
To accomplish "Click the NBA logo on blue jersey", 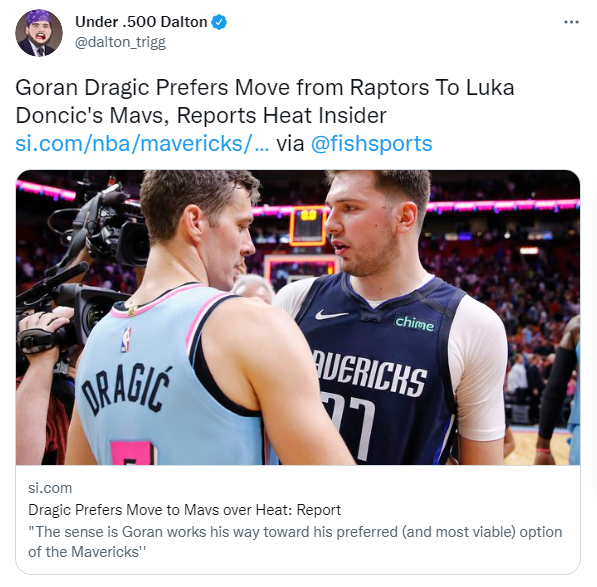I will pos(126,340).
